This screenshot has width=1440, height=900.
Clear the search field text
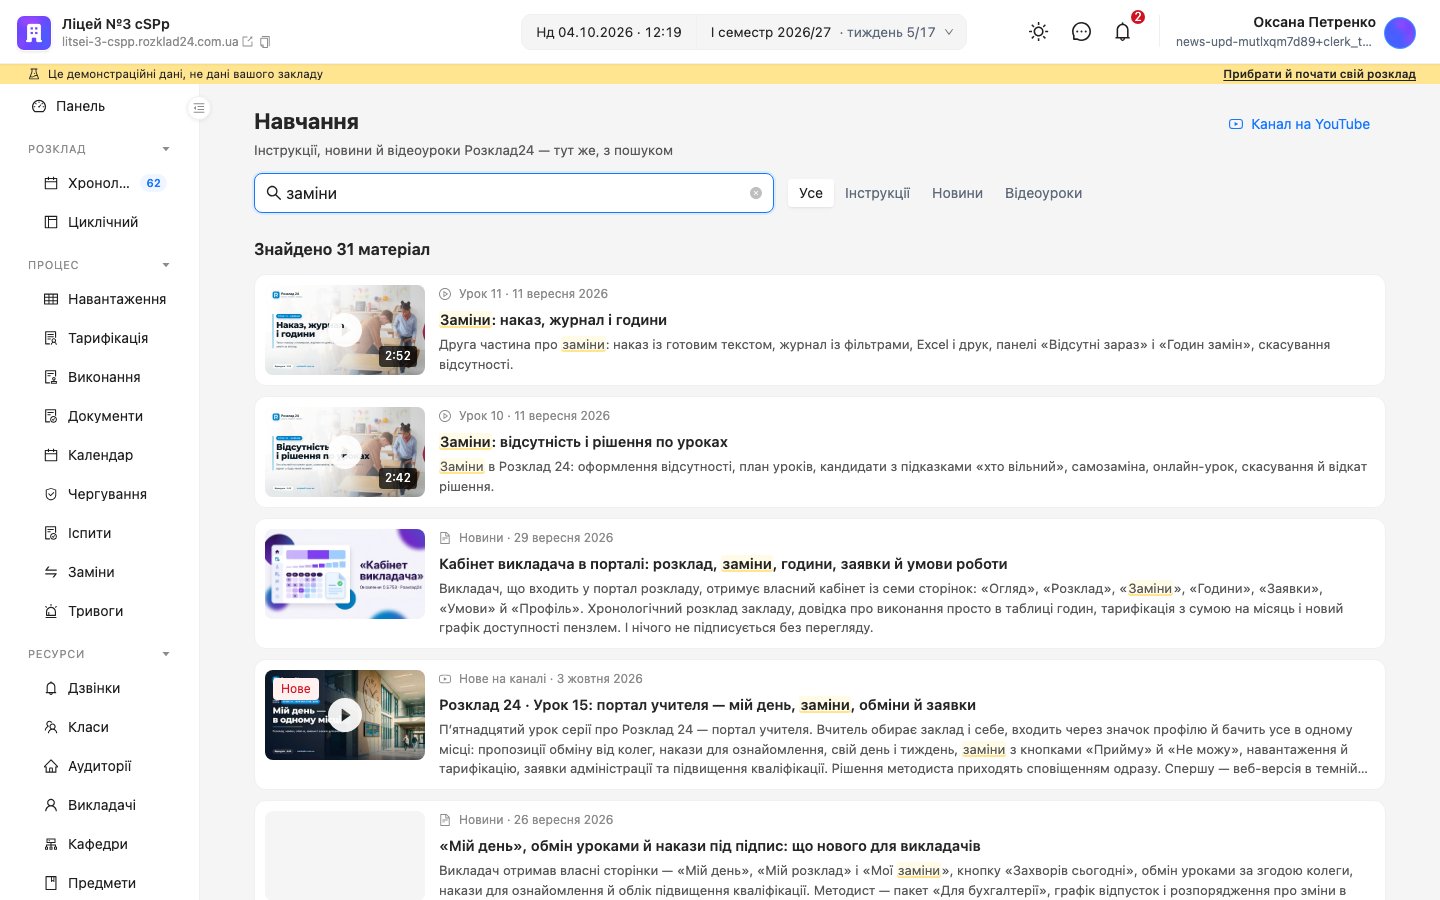[x=756, y=193]
